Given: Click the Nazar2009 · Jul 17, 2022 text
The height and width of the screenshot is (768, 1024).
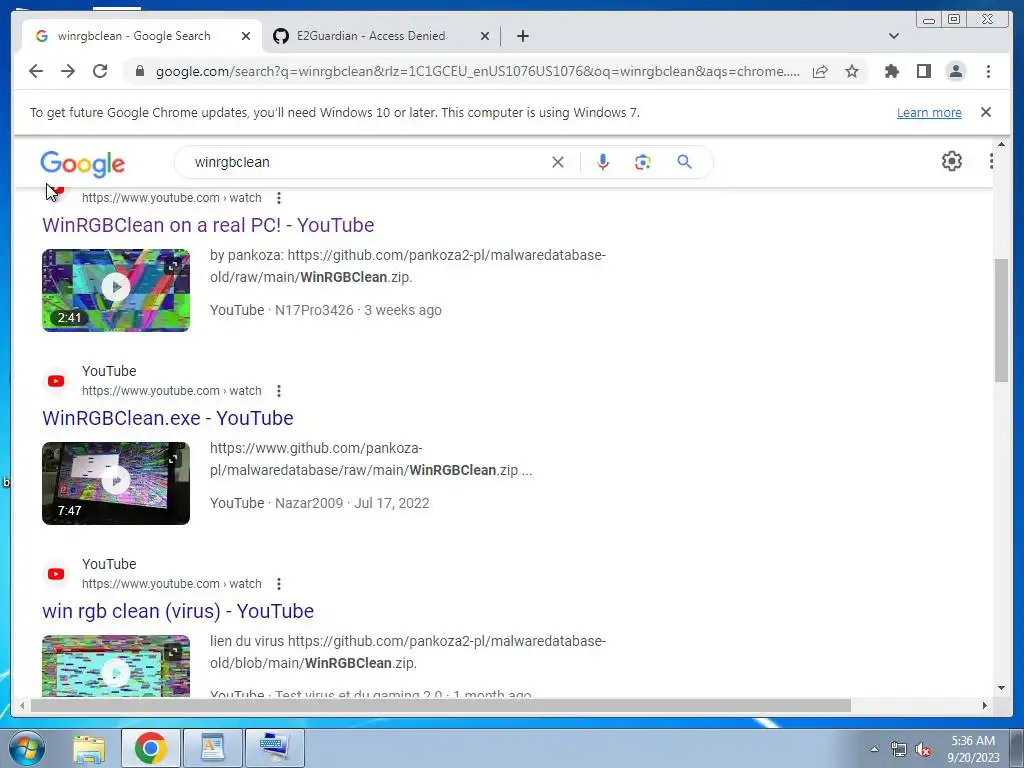Looking at the screenshot, I should pos(352,504).
